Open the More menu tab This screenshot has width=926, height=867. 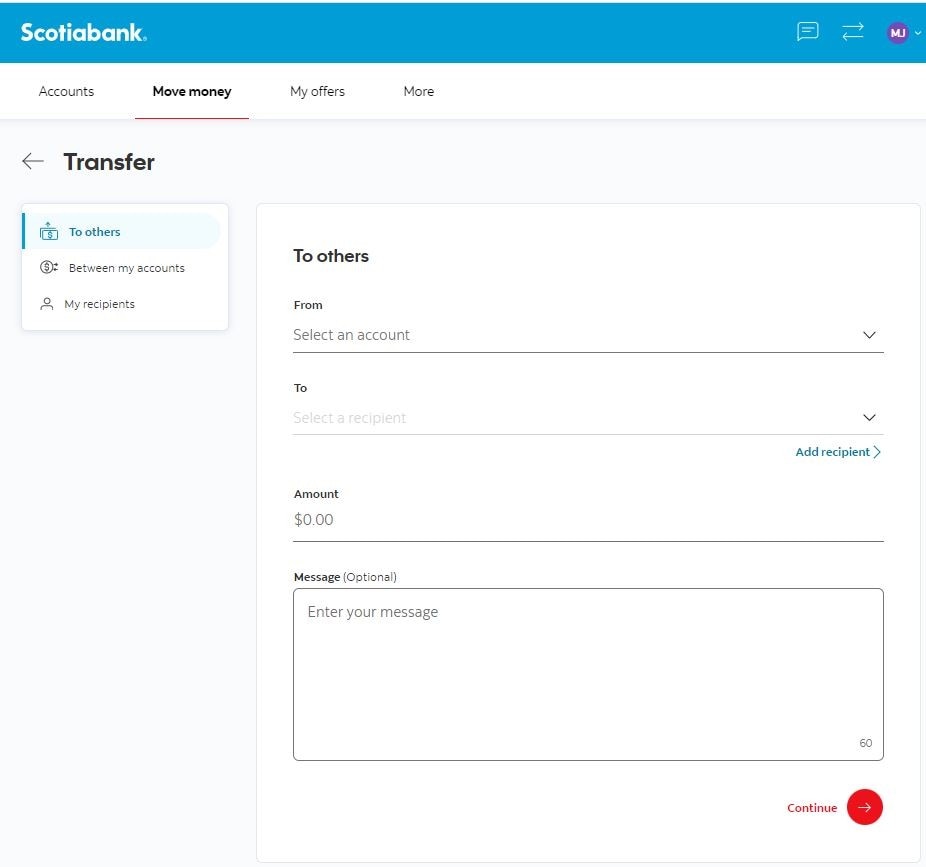pos(419,92)
